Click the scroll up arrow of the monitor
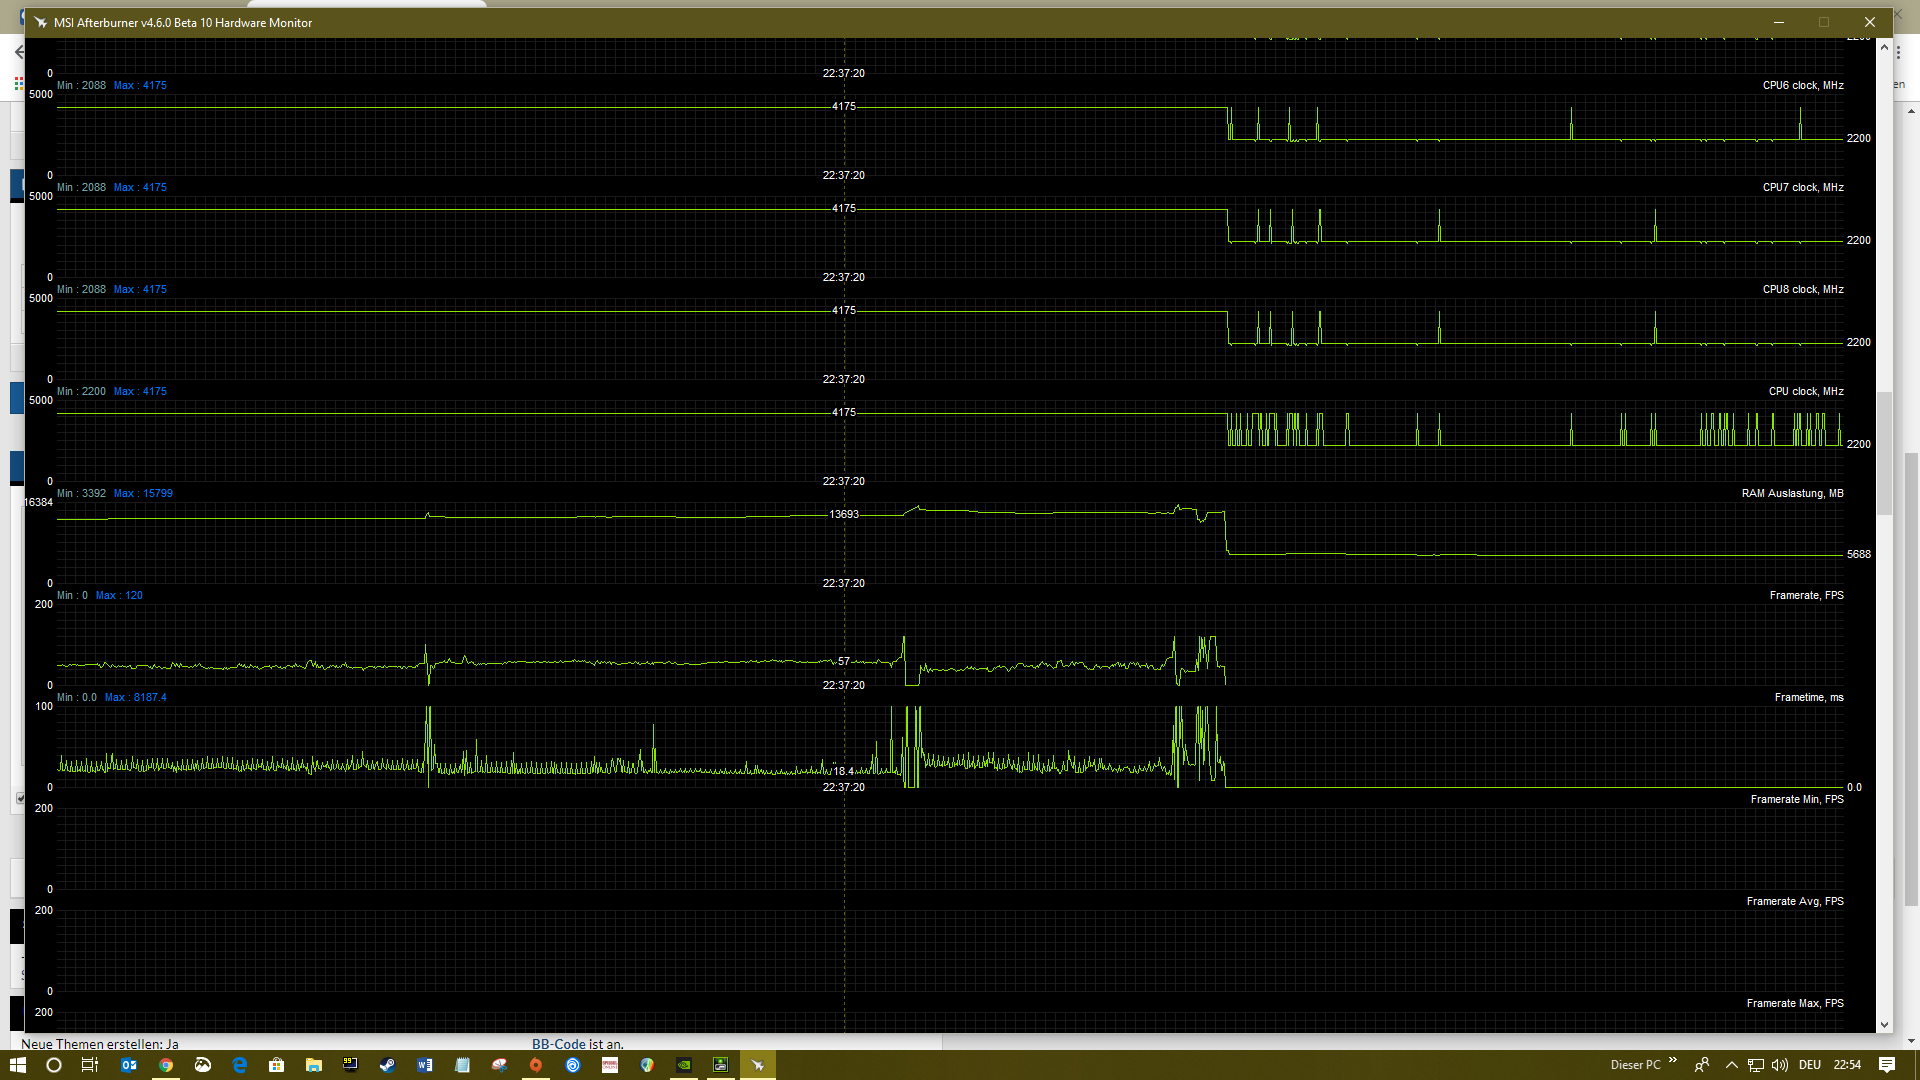This screenshot has width=1920, height=1080. (1884, 47)
